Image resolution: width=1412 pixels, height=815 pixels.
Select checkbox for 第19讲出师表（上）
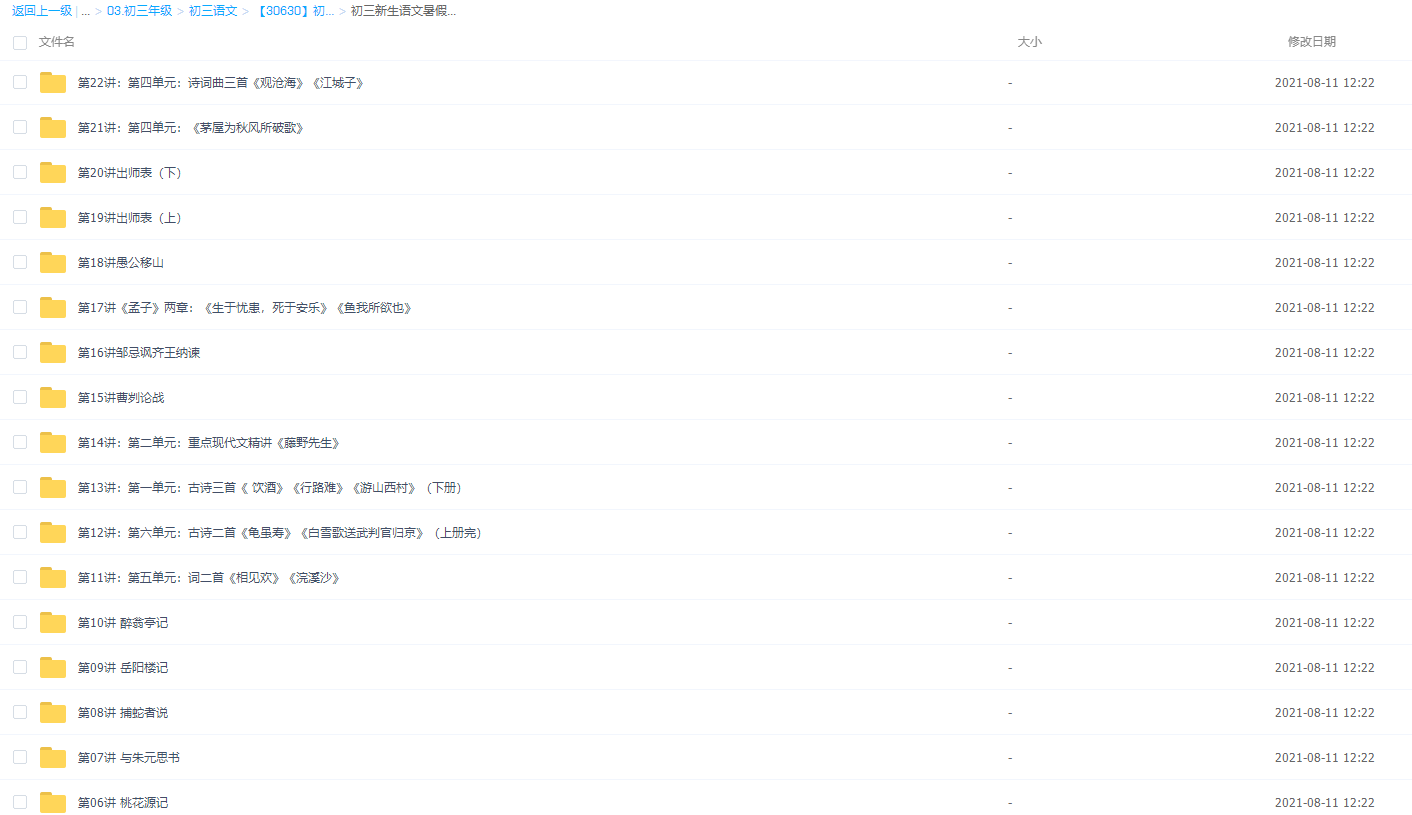[20, 217]
